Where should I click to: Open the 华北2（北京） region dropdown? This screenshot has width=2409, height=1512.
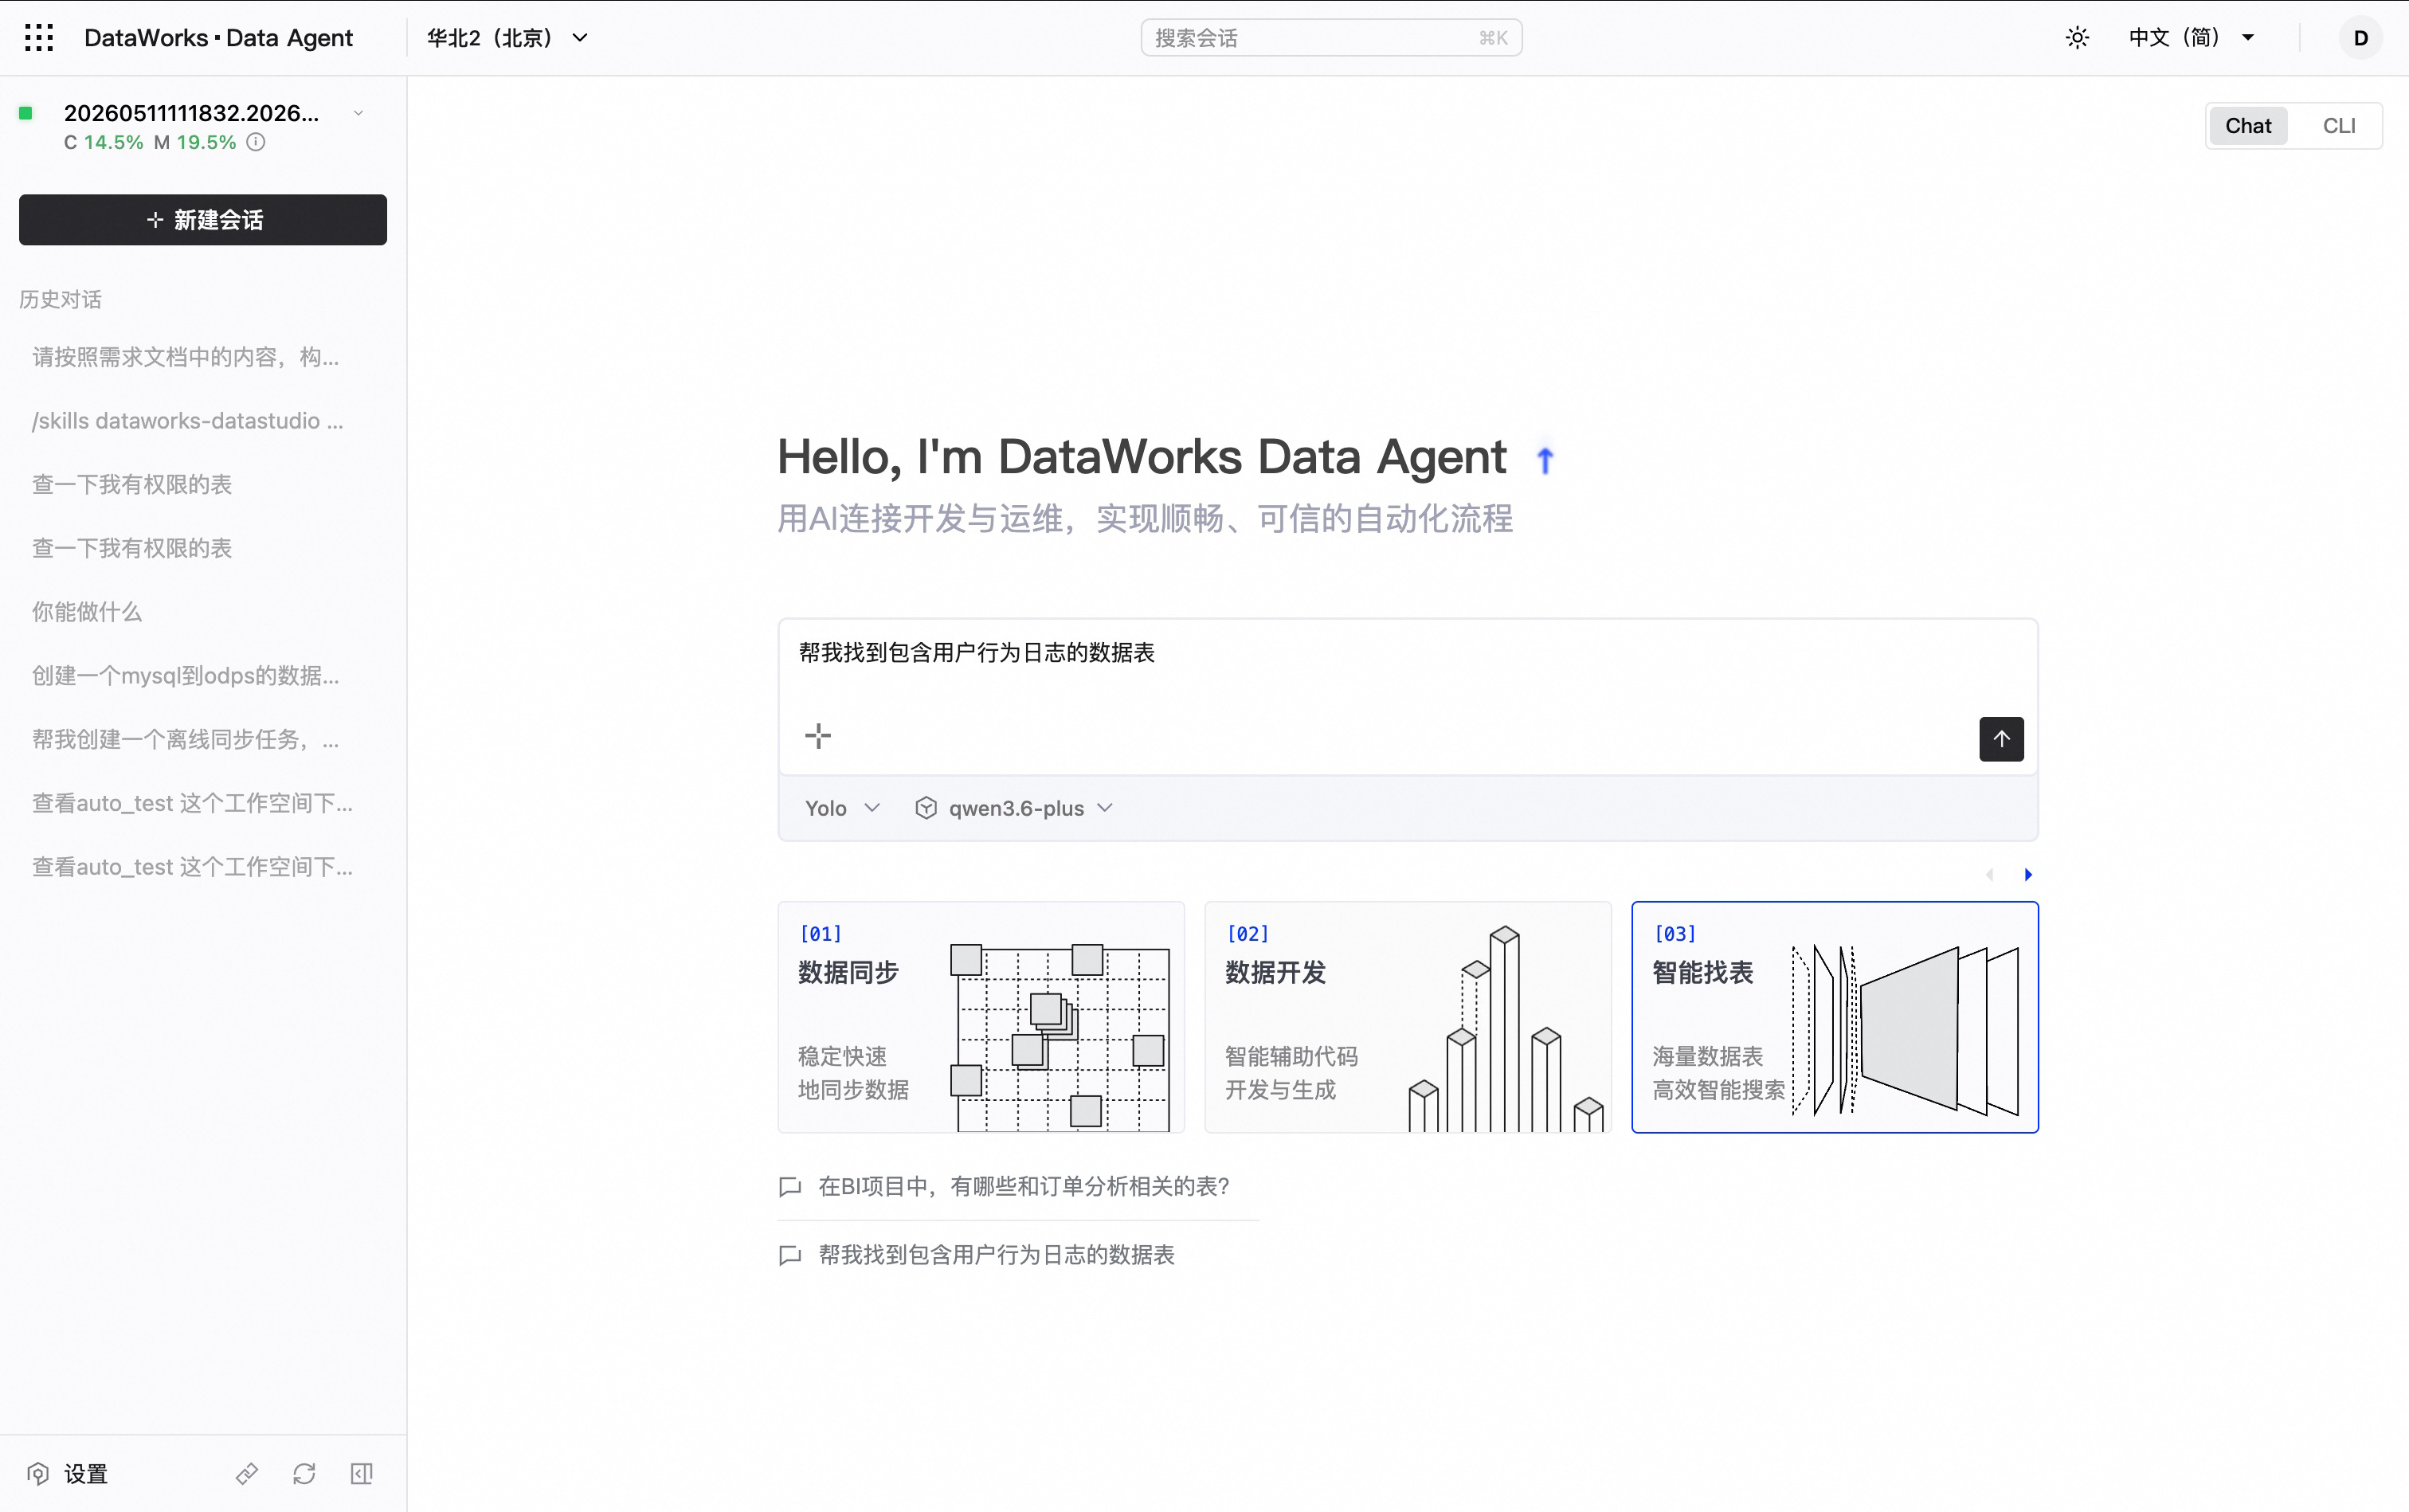coord(508,38)
